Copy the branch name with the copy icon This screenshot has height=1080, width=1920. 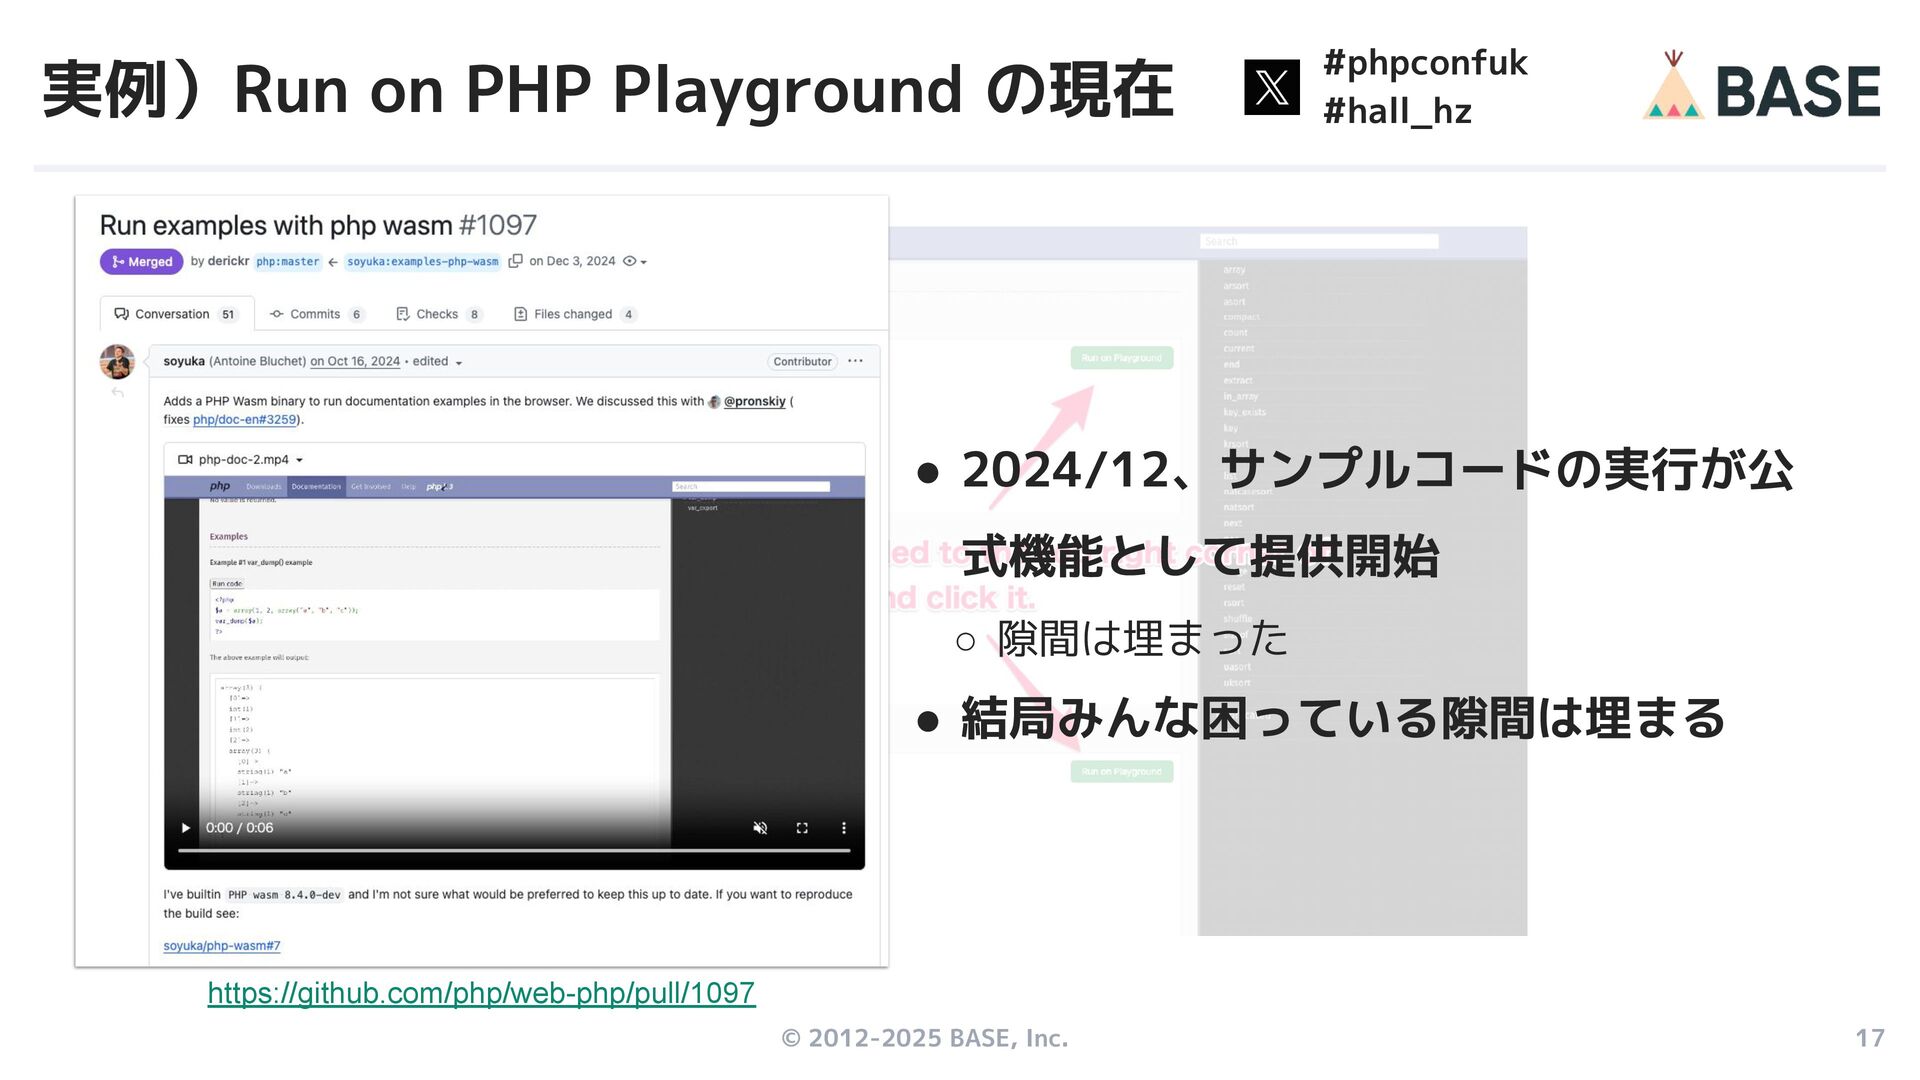[516, 261]
